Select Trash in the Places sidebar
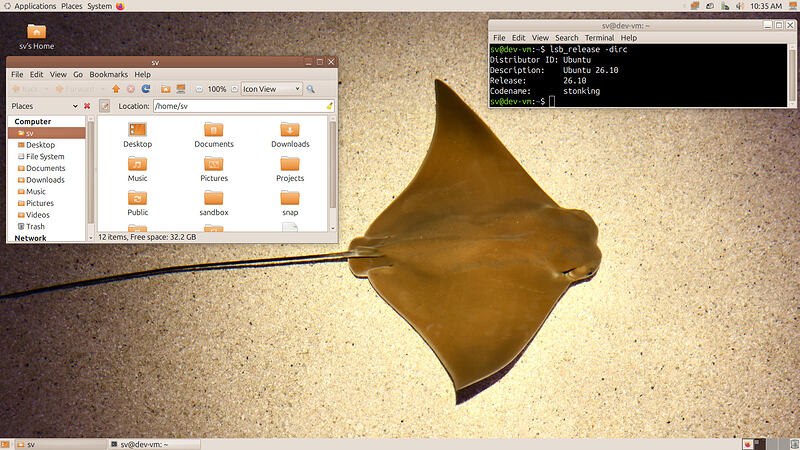The height and width of the screenshot is (450, 800). pyautogui.click(x=46, y=227)
